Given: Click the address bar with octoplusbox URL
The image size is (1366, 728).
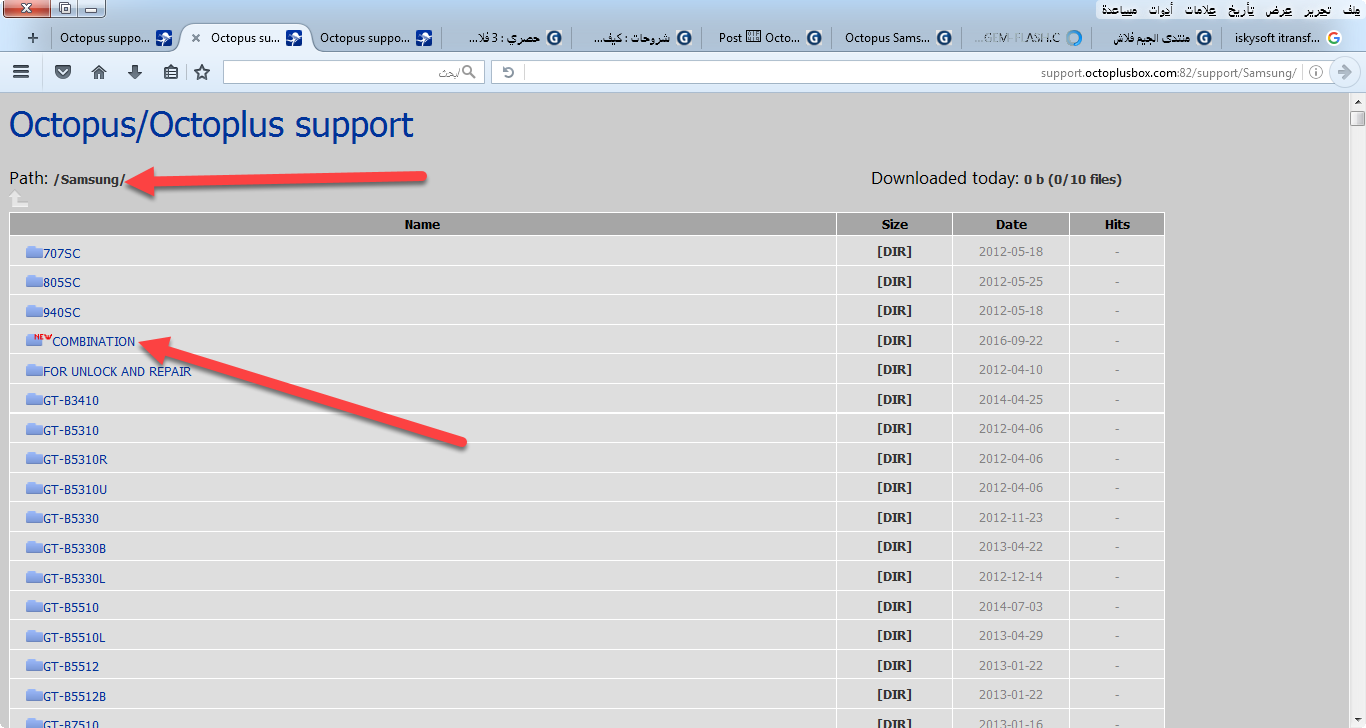Looking at the screenshot, I should click(x=910, y=72).
